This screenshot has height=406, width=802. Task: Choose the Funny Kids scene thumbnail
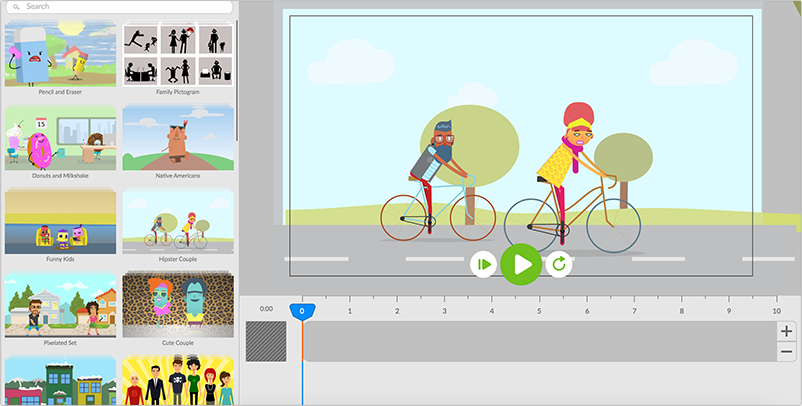(60, 221)
